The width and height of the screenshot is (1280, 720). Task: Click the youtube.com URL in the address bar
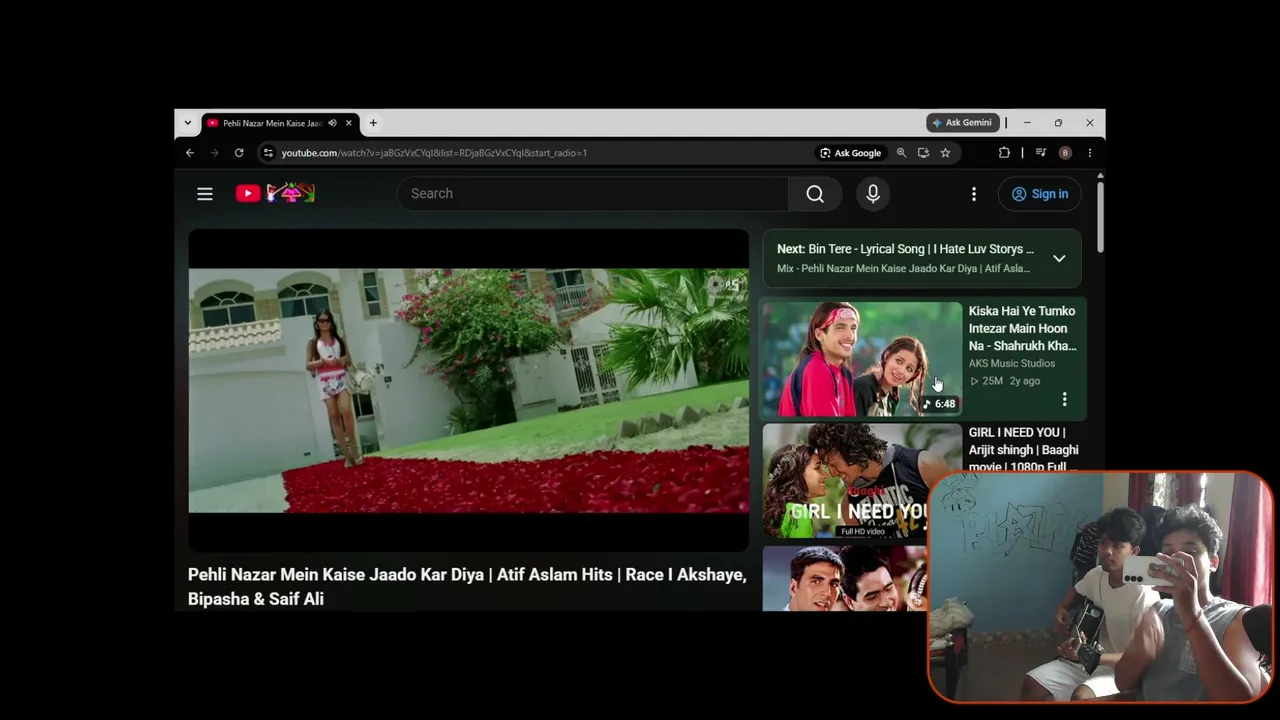tap(434, 153)
